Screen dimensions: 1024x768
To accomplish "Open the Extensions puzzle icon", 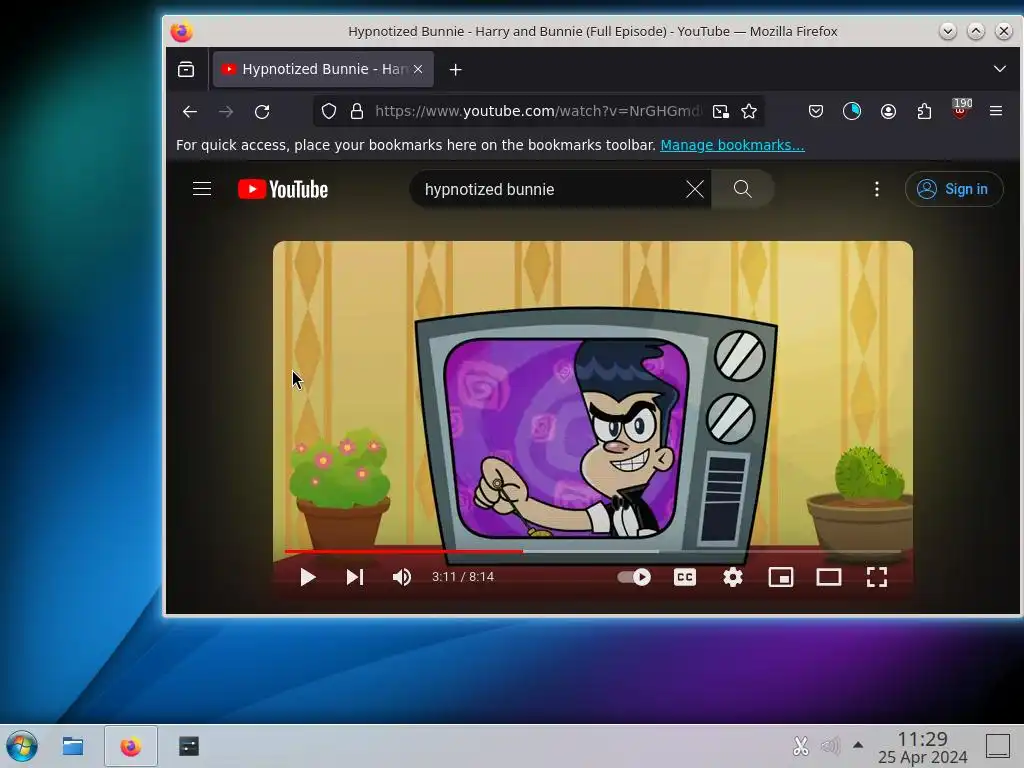I will (x=924, y=112).
